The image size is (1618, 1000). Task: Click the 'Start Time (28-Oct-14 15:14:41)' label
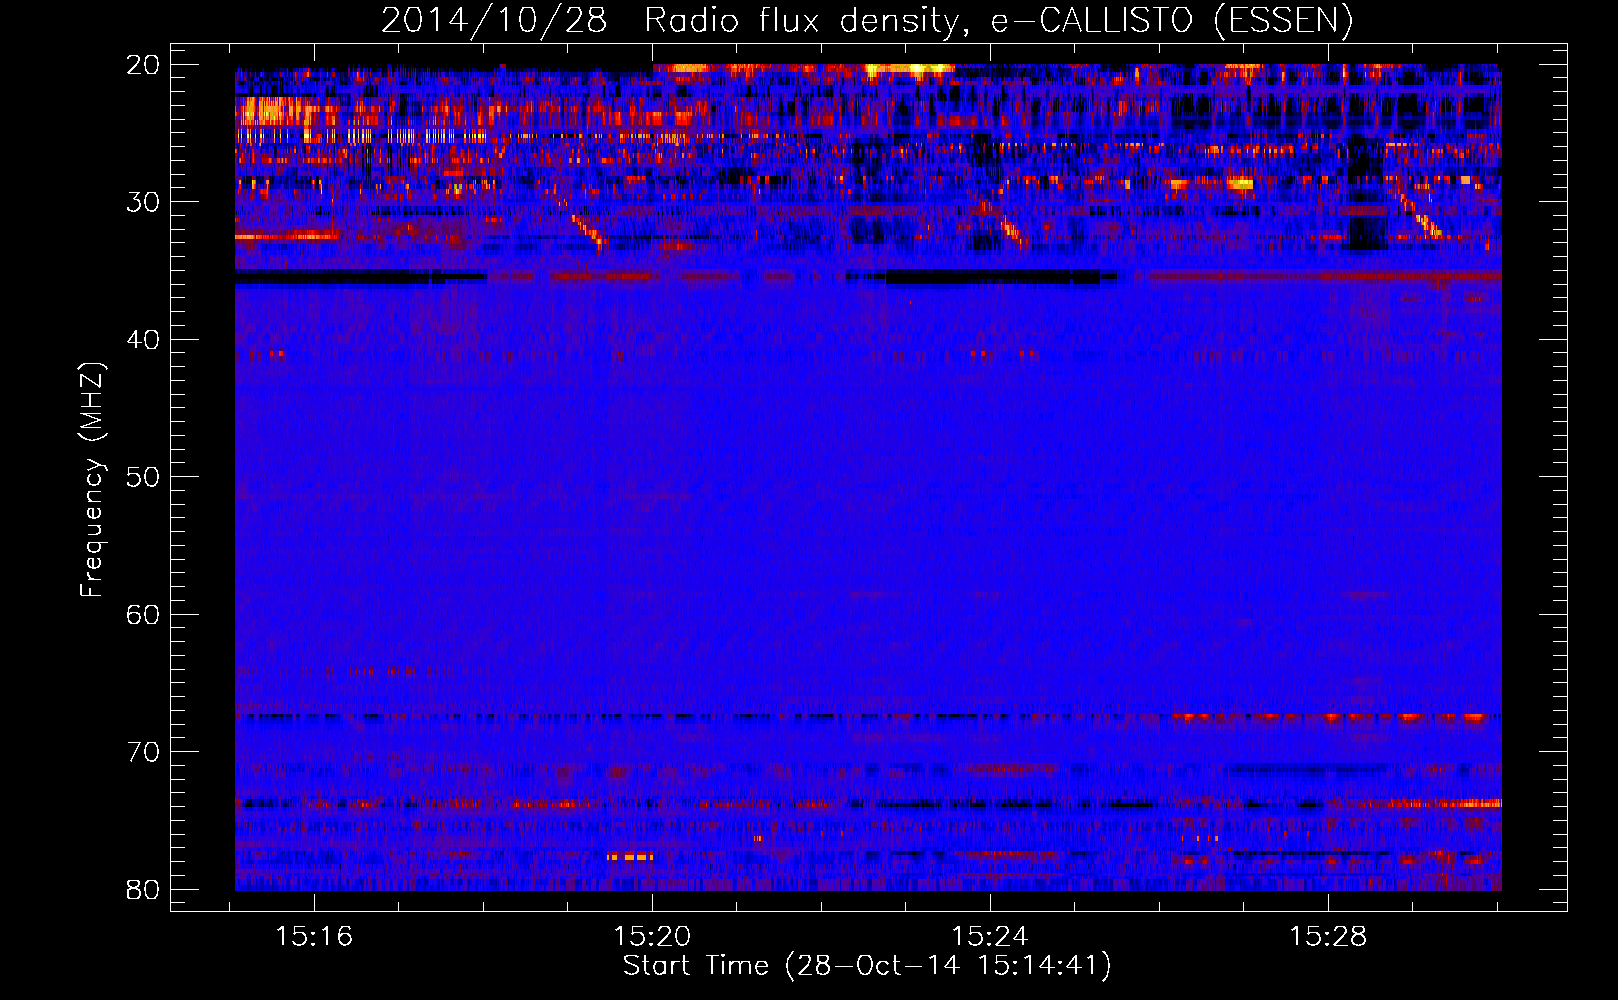[867, 966]
